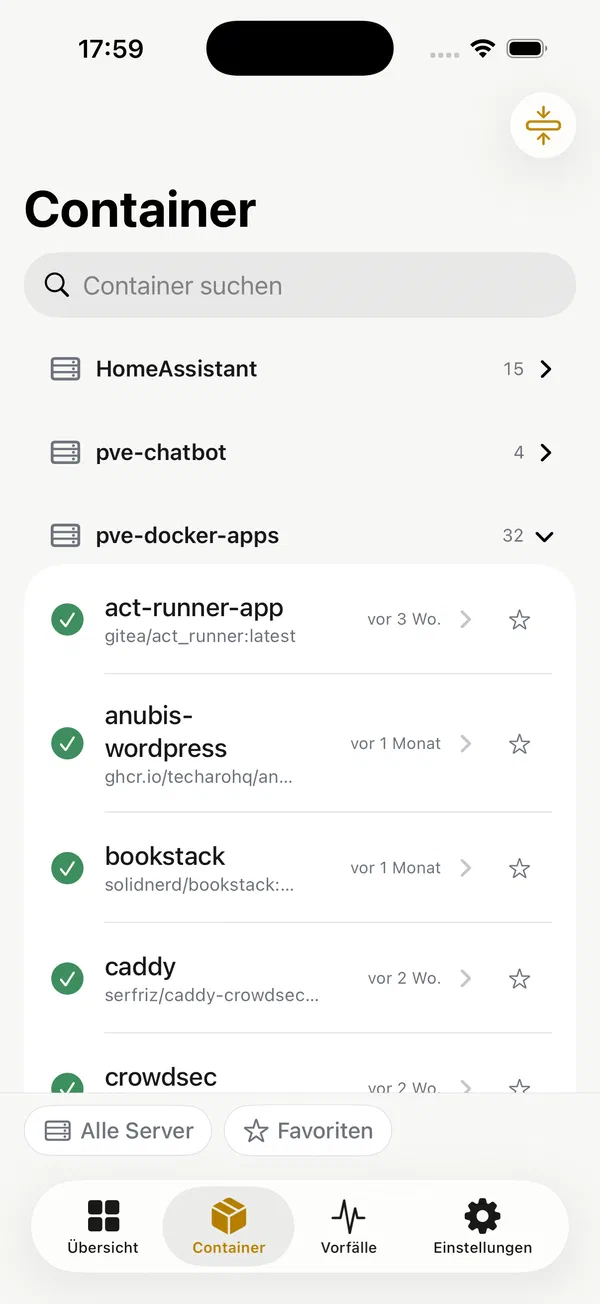Click the magnifier icon in search bar
The image size is (600, 1304).
click(57, 285)
